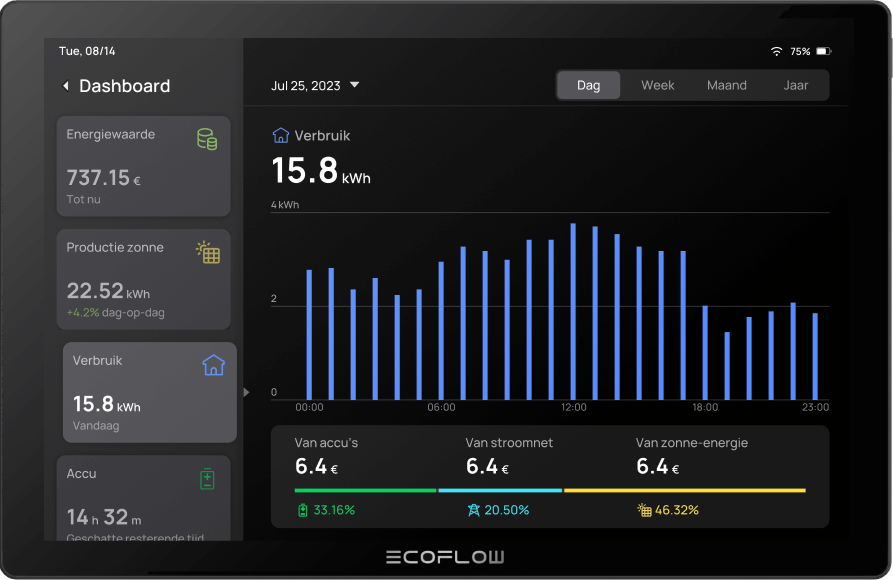The image size is (893, 580).
Task: Collapse the sidebar with the small arrow handle
Action: (246, 392)
